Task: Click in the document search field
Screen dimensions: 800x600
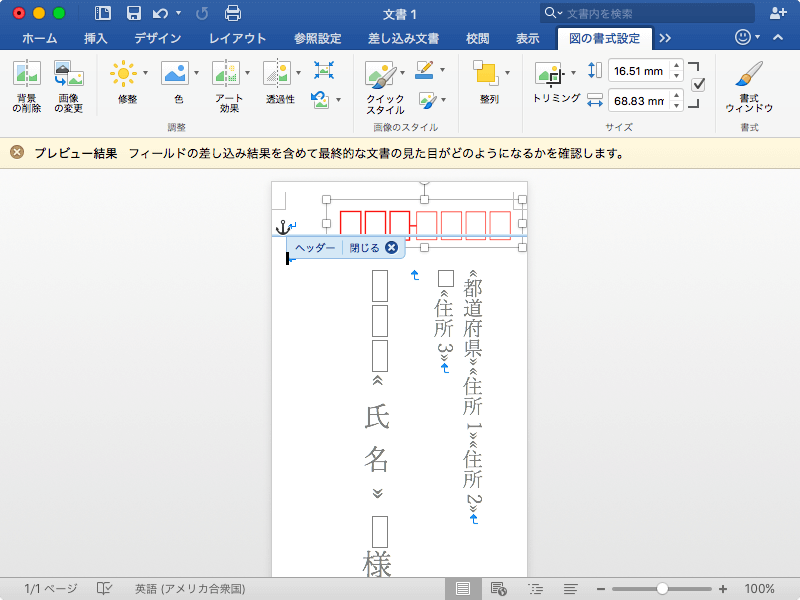Action: click(x=648, y=13)
